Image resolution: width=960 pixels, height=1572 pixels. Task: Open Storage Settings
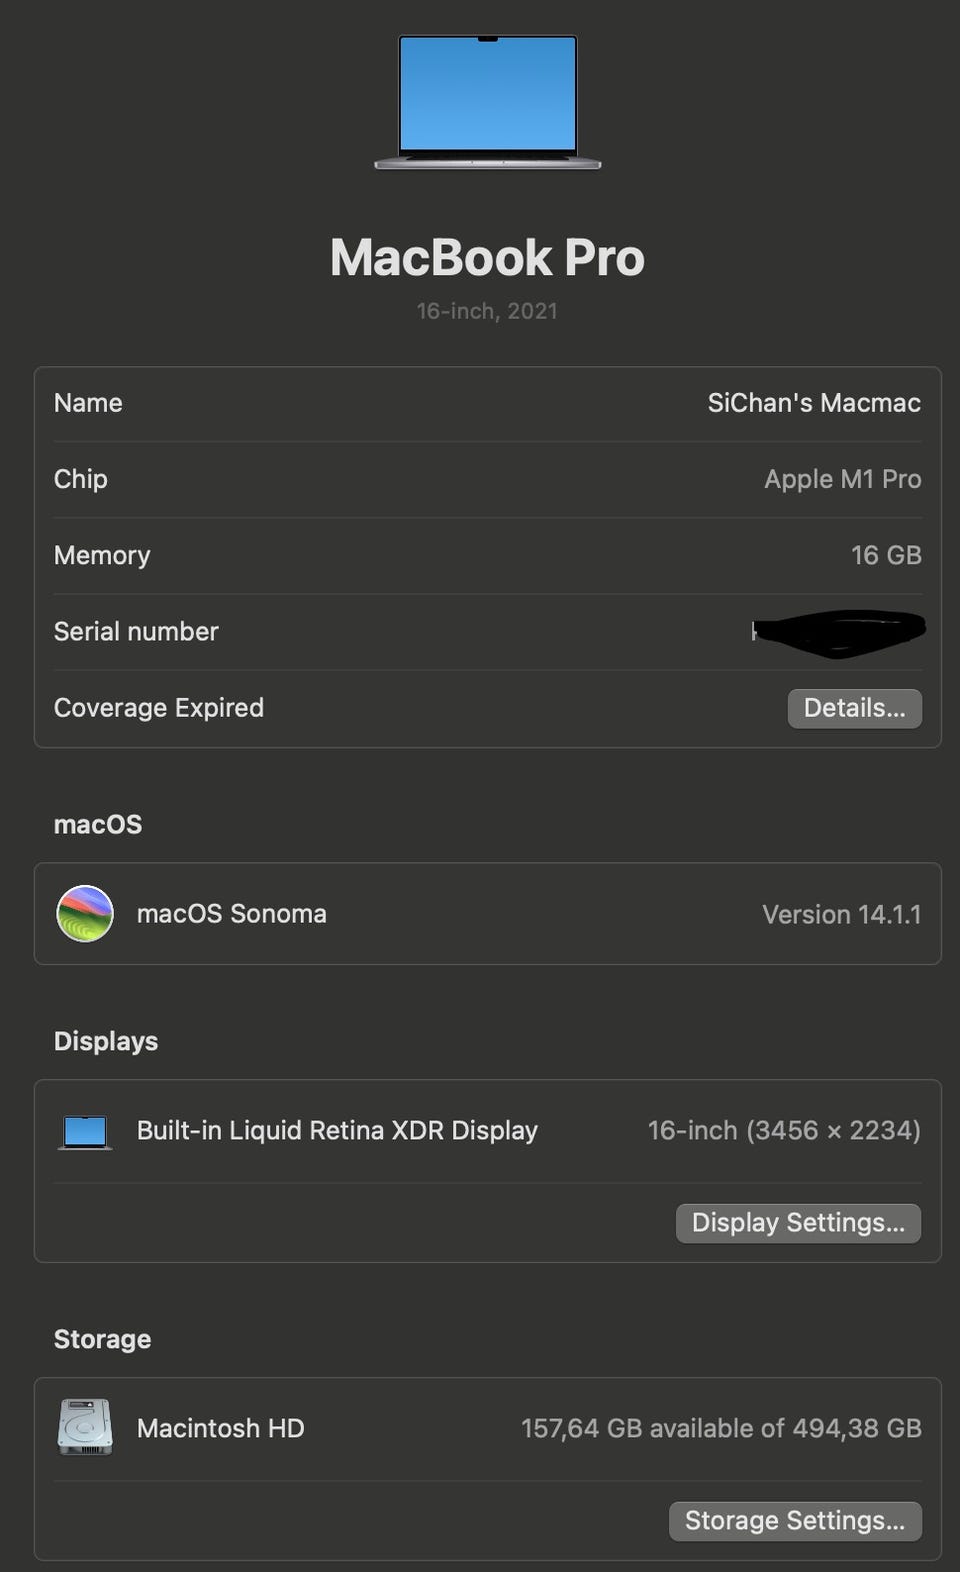(x=795, y=1521)
